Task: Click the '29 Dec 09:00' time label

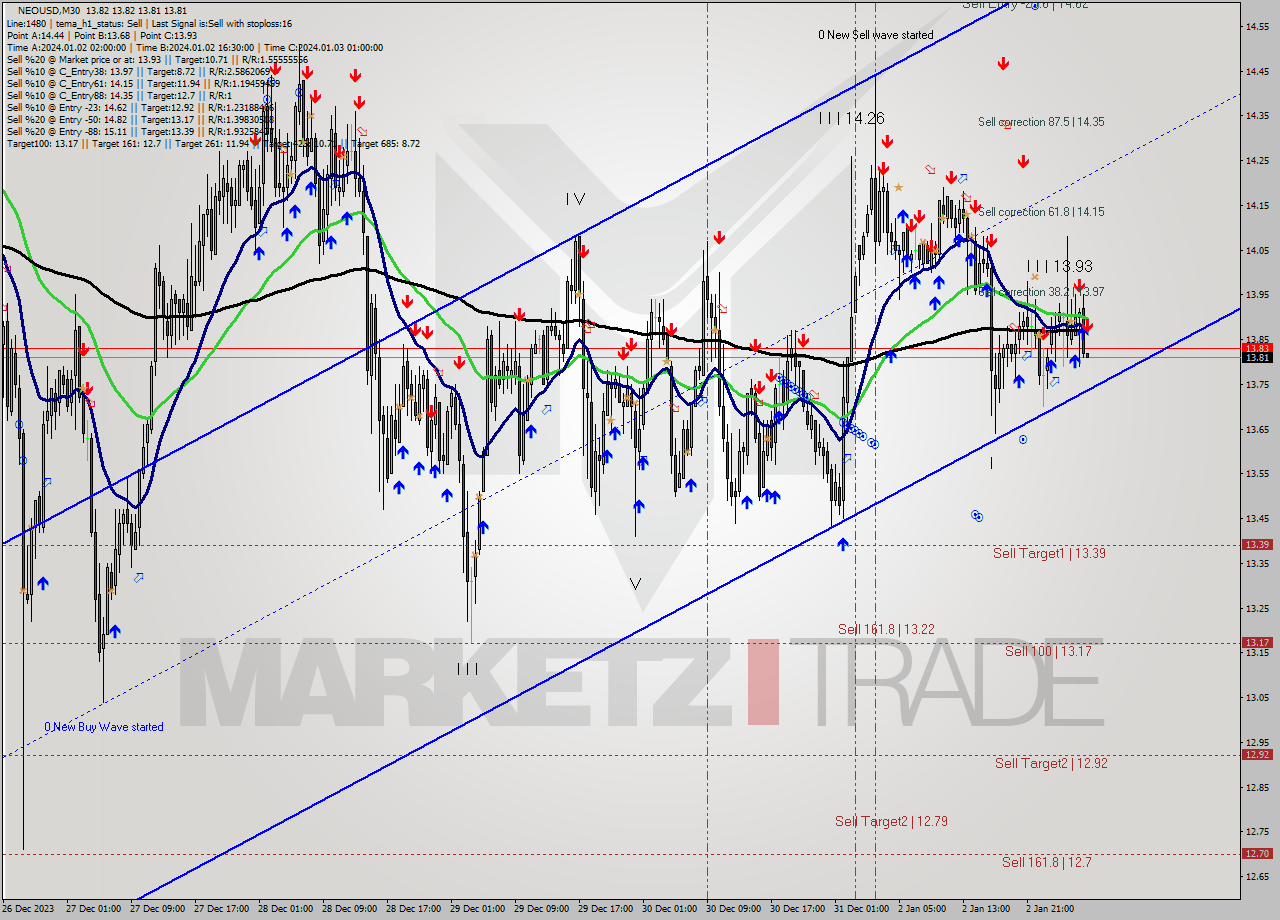Action: coord(543,909)
